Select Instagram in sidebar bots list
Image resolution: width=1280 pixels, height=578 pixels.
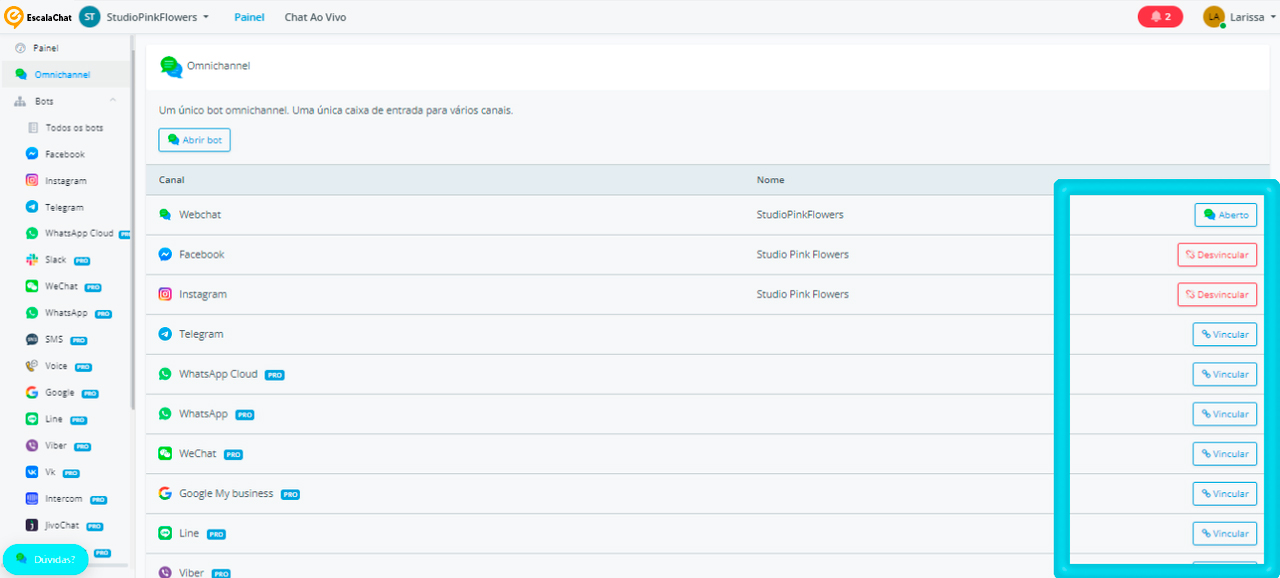pyautogui.click(x=65, y=181)
